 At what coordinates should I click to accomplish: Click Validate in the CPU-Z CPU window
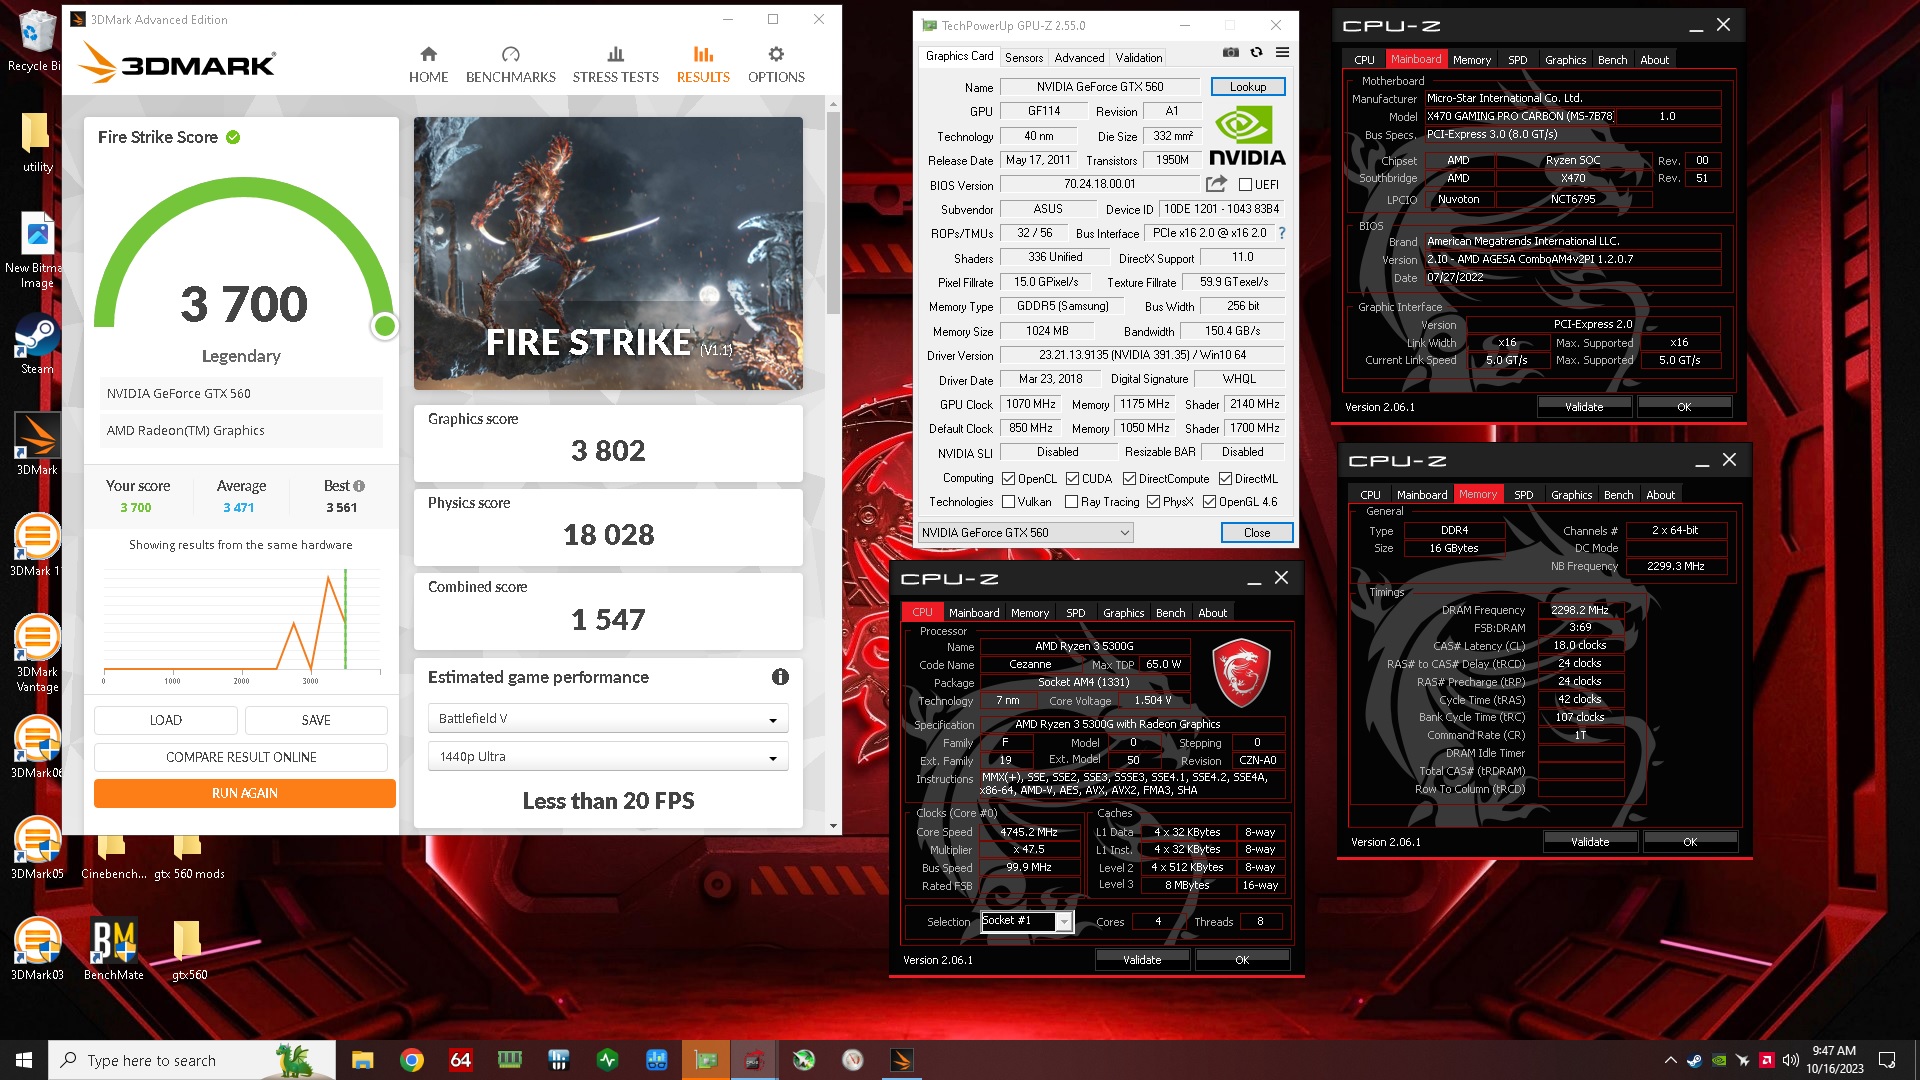click(1142, 960)
